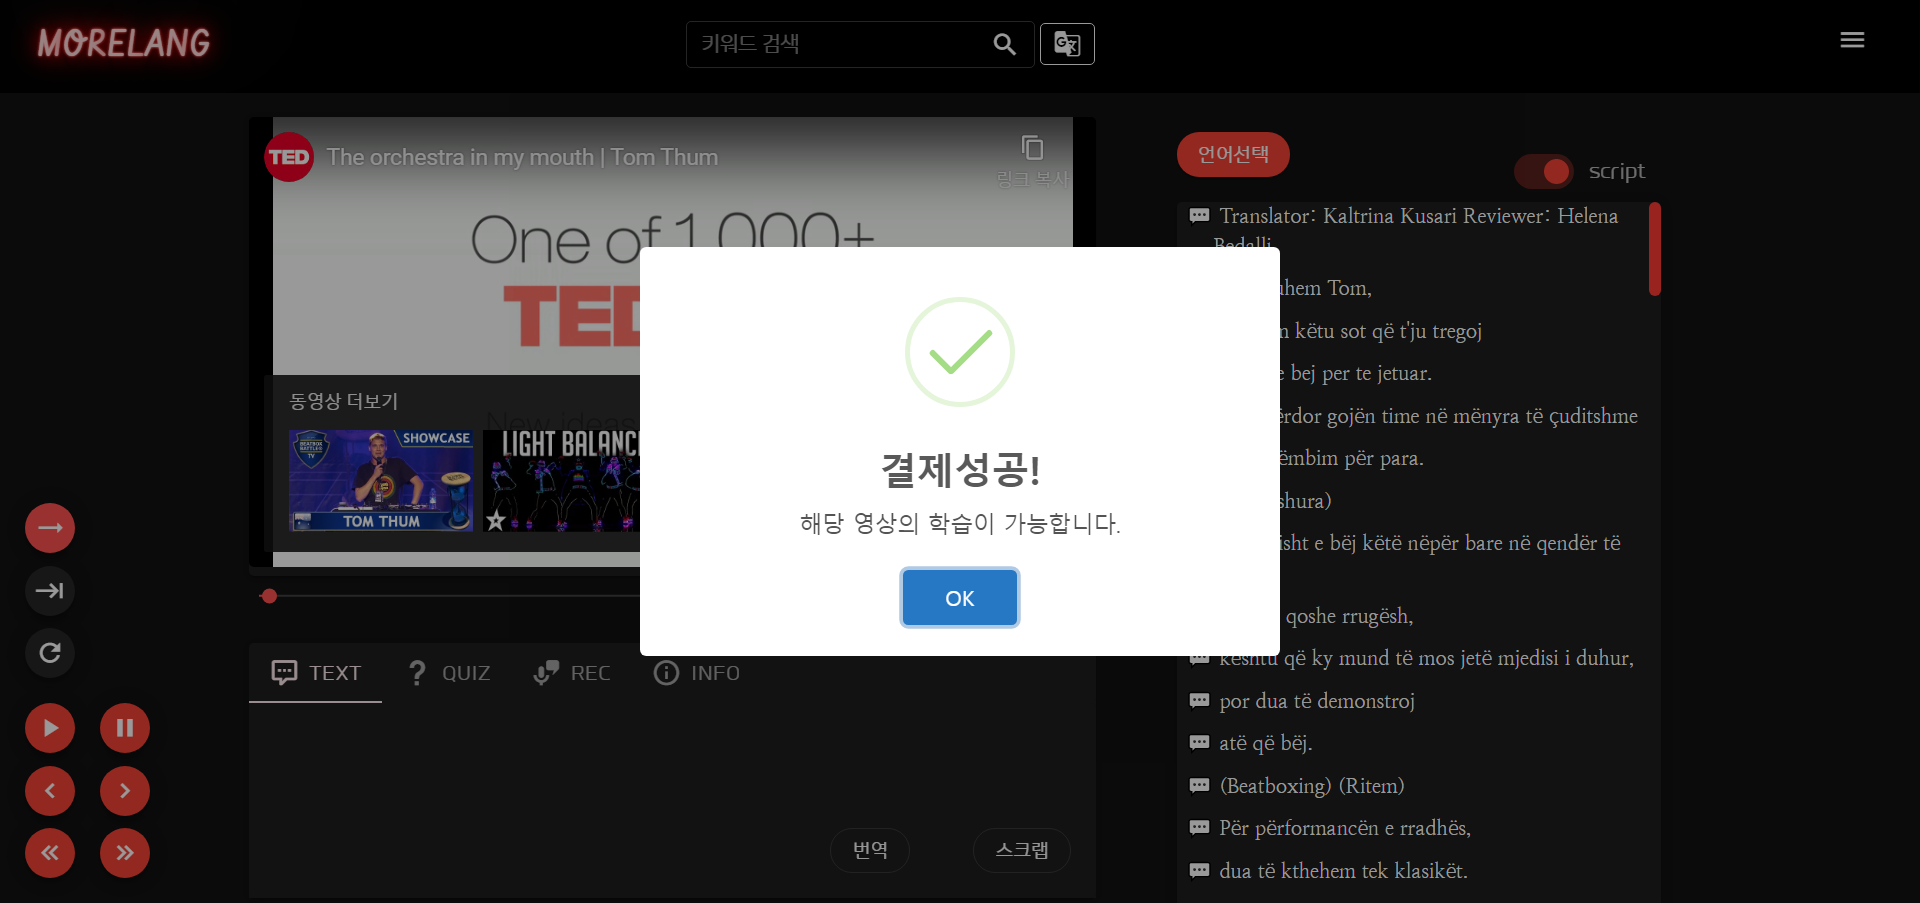Select script line '(Beatboxing) (Ritem)'

click(x=1312, y=786)
